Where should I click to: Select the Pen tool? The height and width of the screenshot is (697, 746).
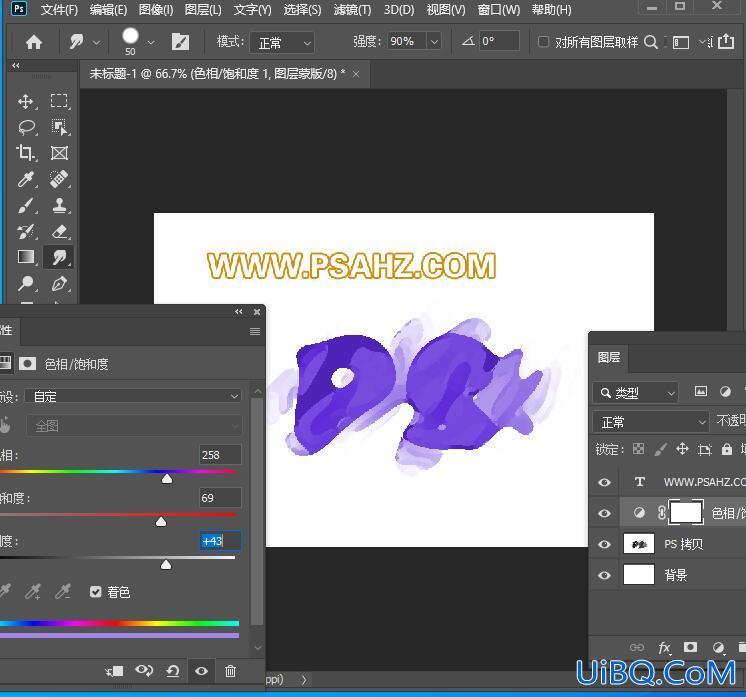point(59,284)
